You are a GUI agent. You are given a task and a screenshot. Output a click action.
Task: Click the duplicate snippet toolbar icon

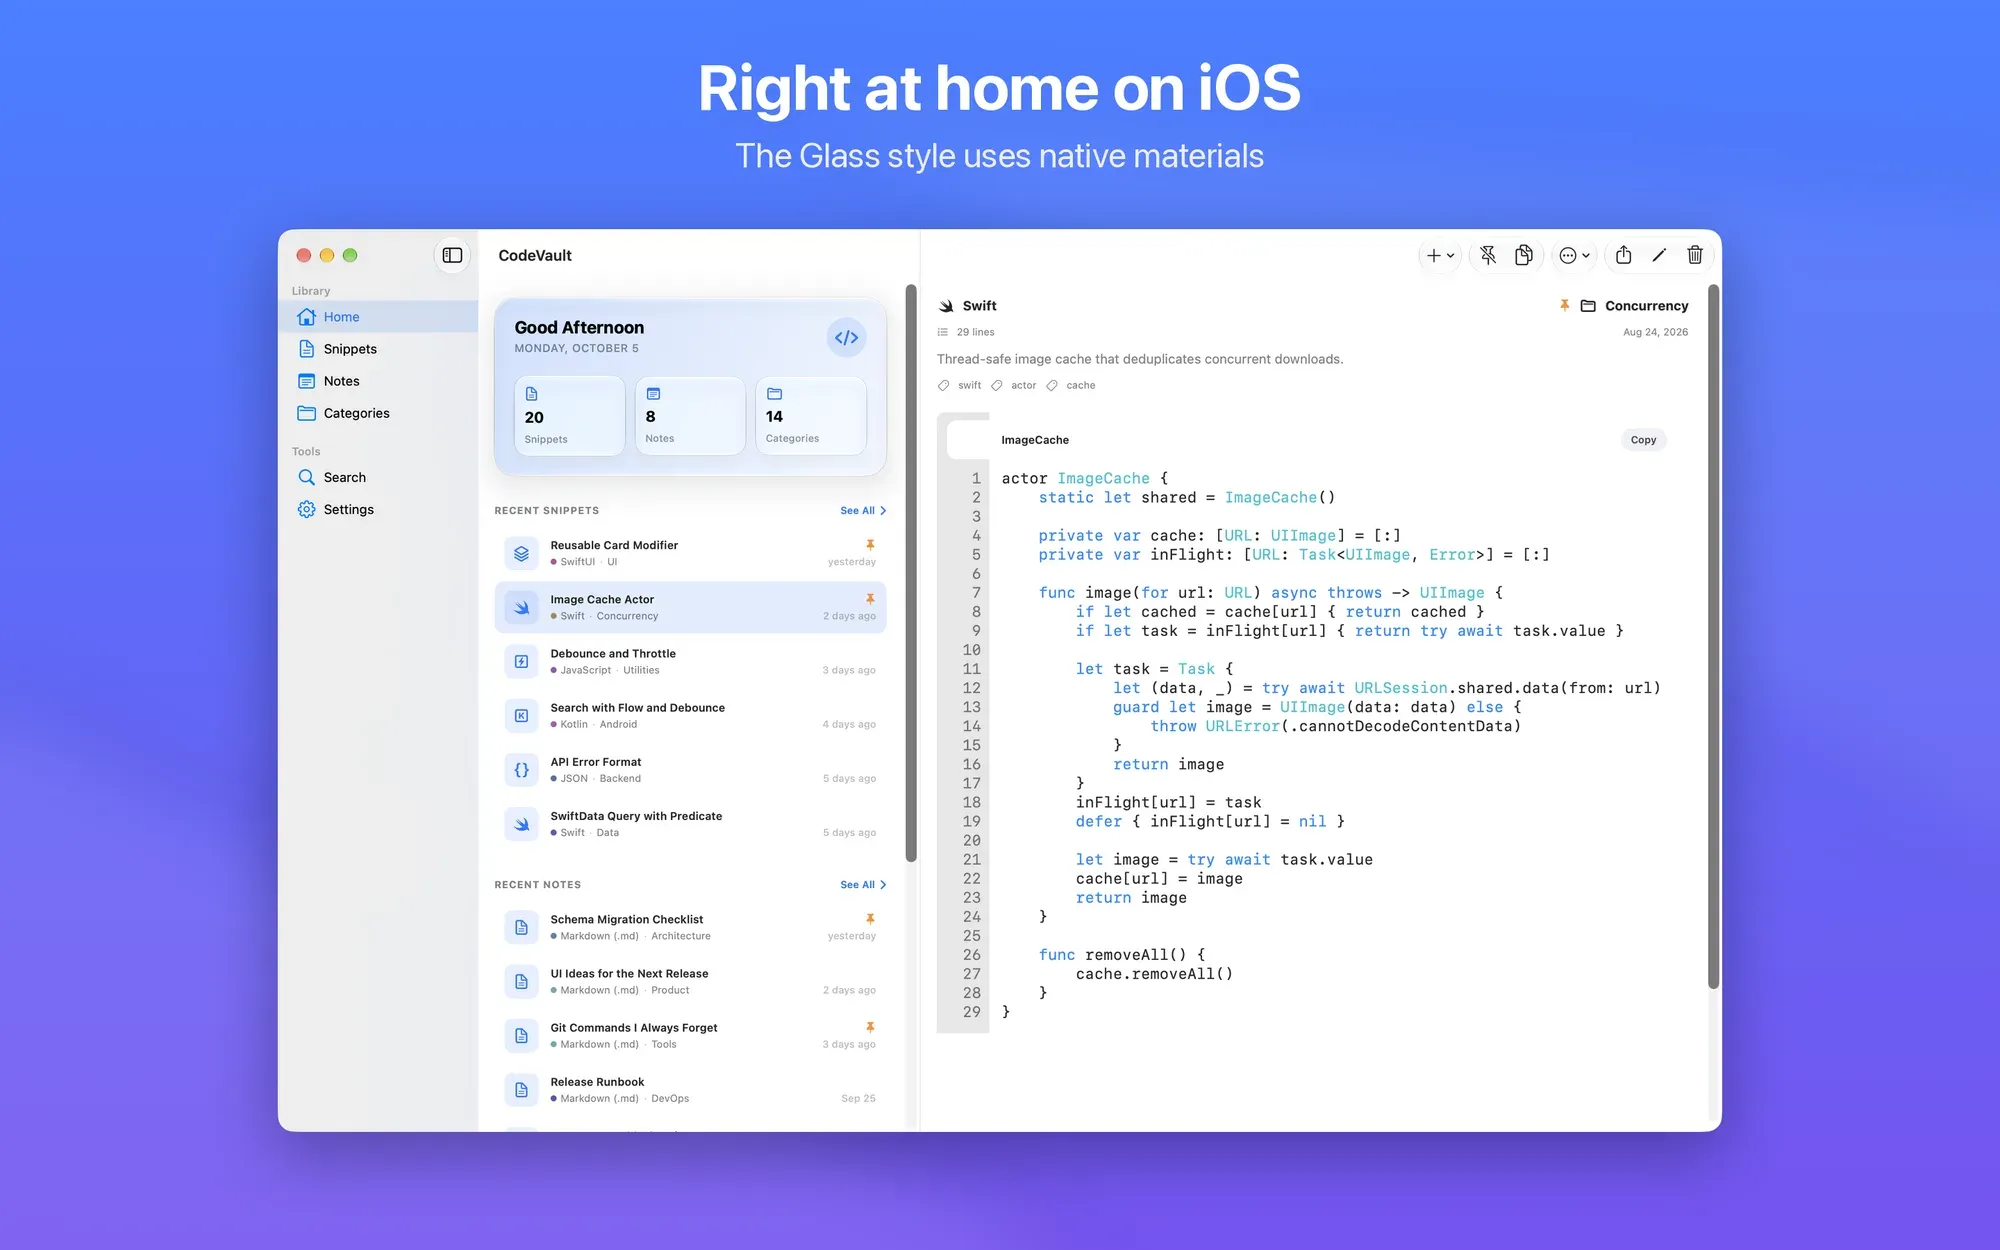1523,256
